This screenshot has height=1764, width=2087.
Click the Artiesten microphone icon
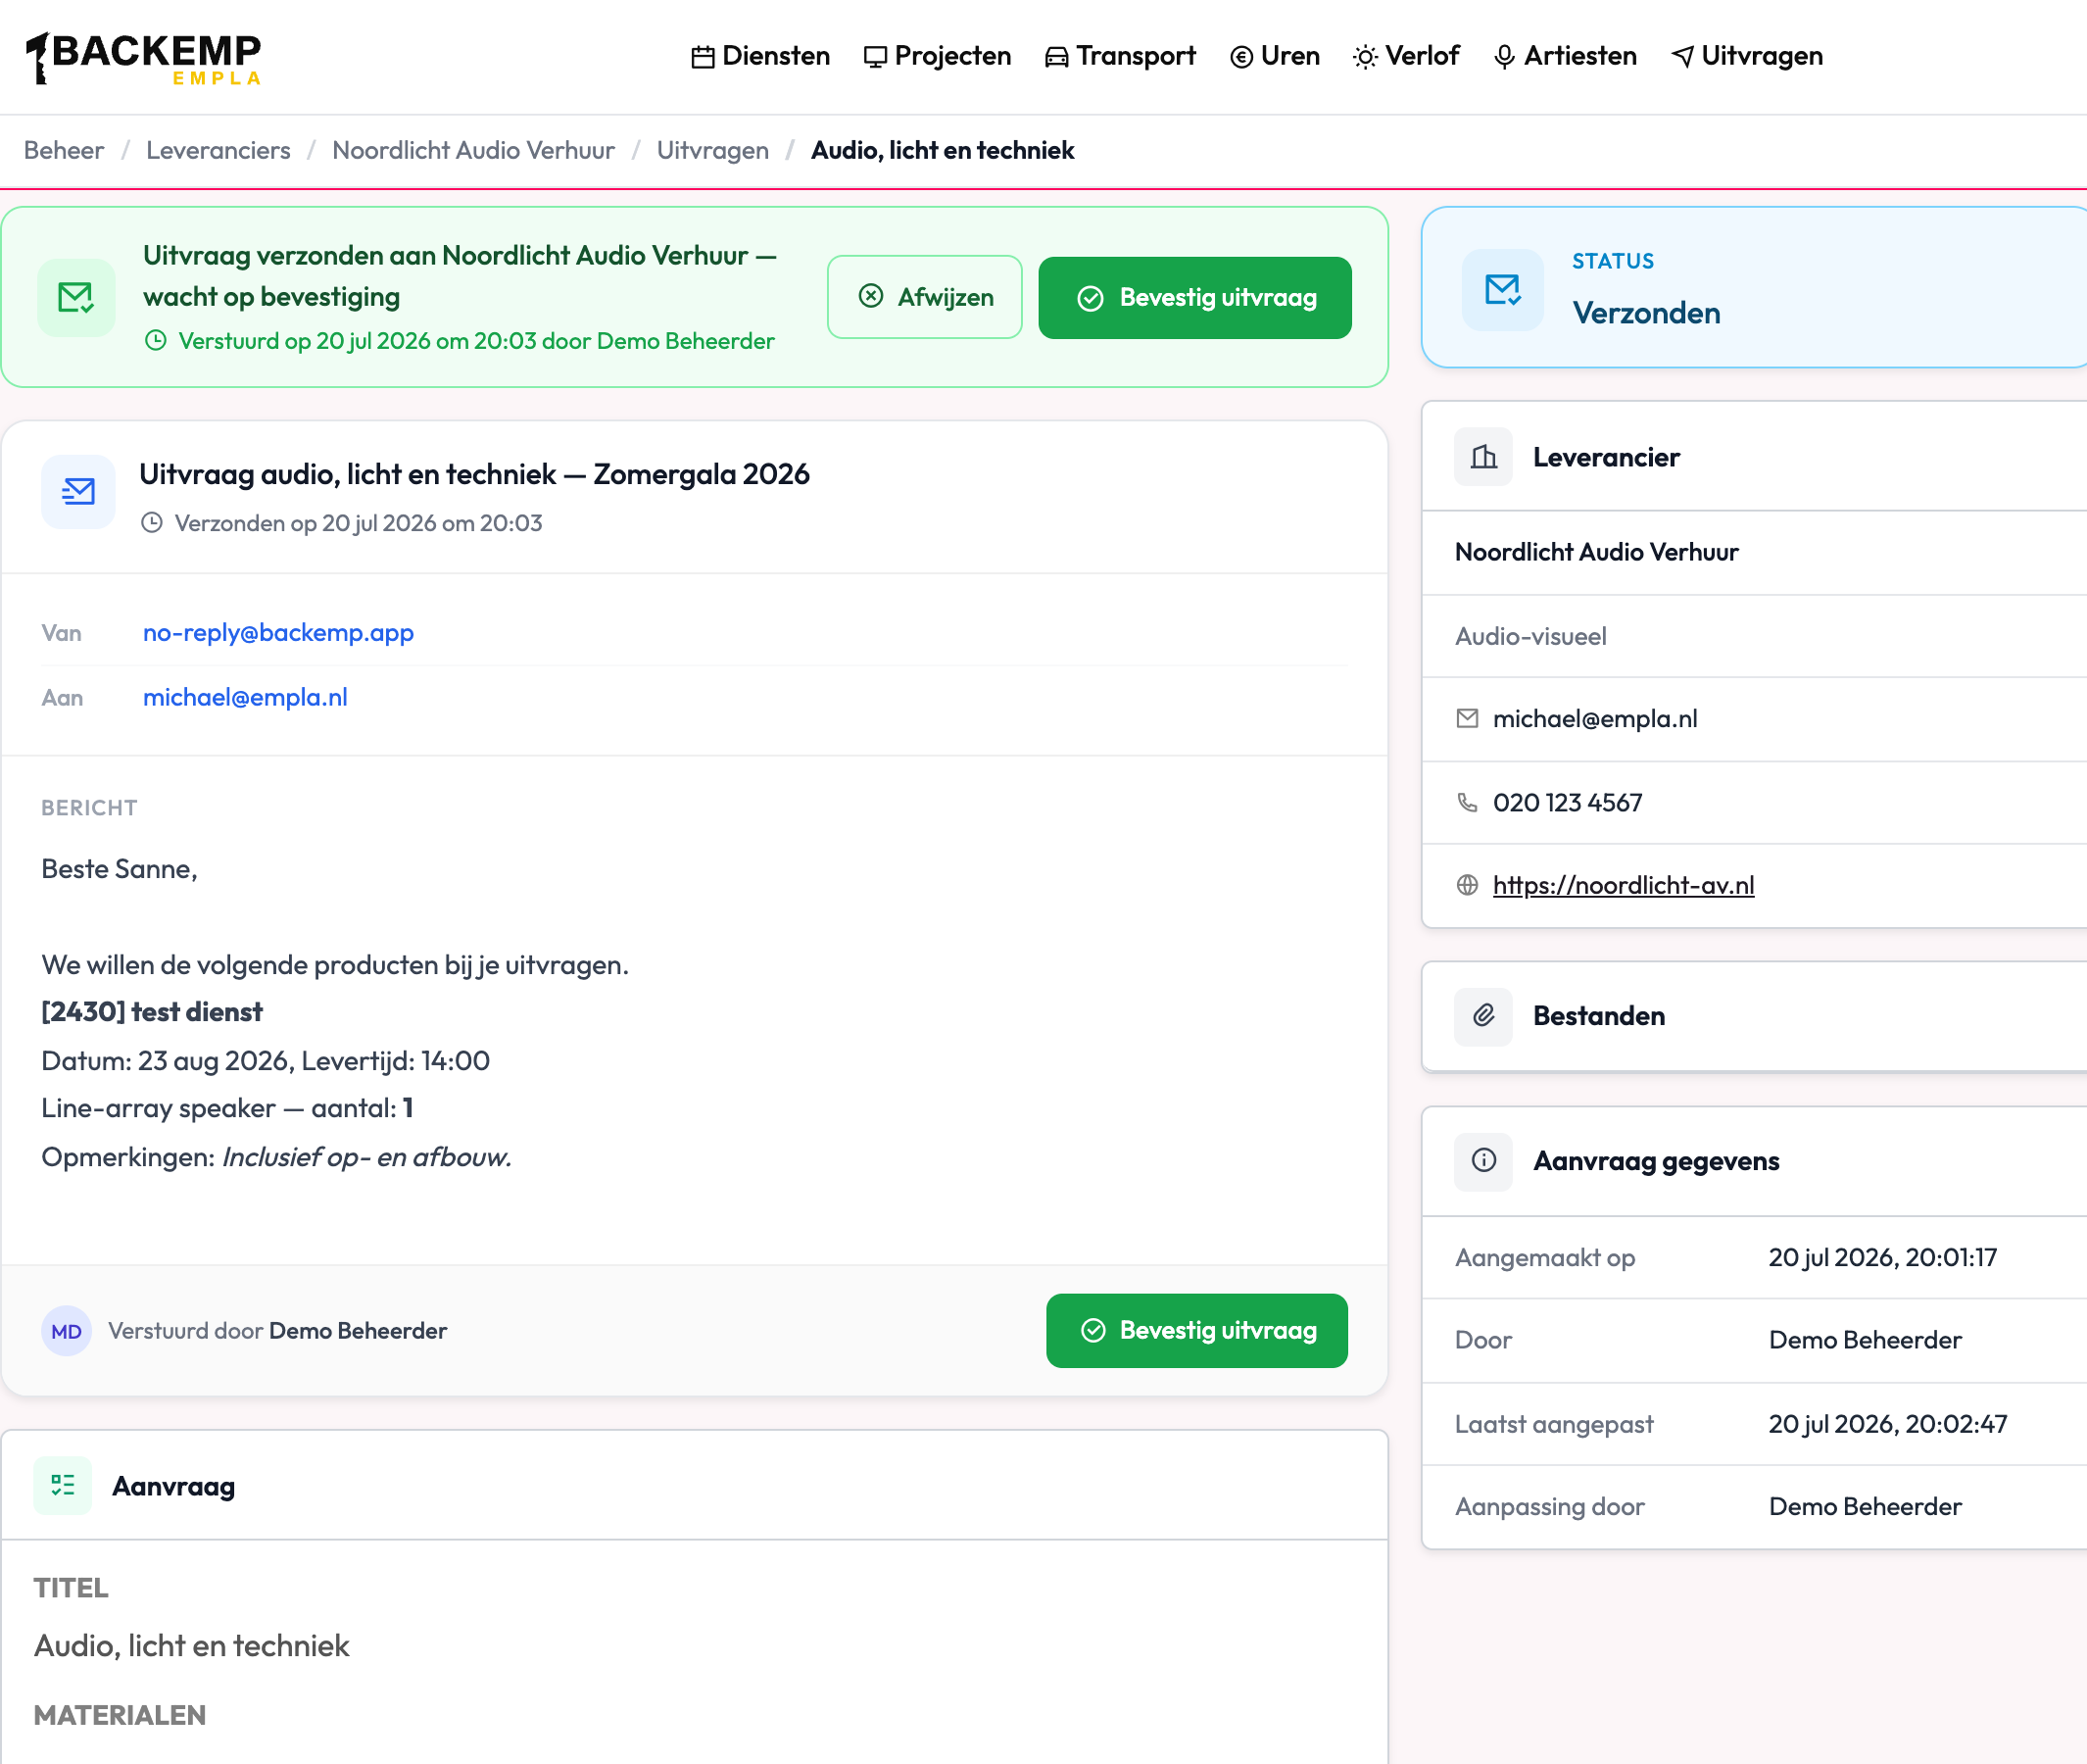point(1504,57)
